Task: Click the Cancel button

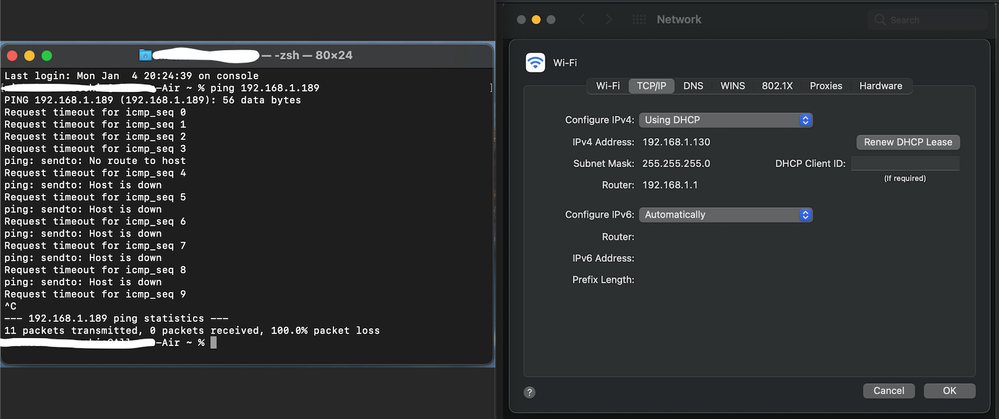Action: click(x=889, y=390)
